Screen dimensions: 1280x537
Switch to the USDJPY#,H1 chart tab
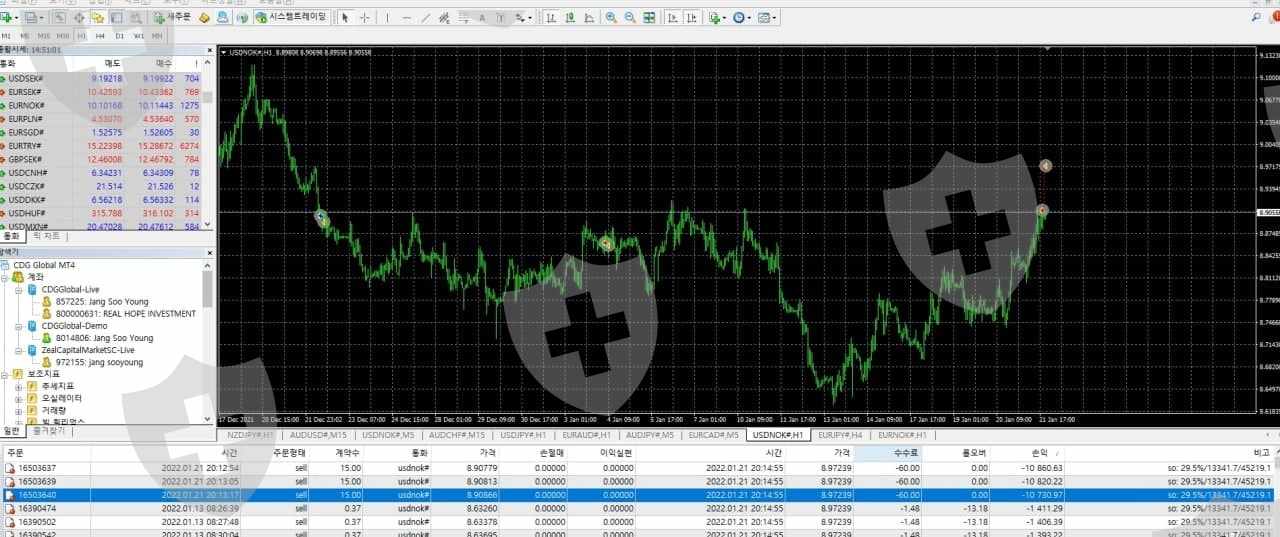click(524, 435)
